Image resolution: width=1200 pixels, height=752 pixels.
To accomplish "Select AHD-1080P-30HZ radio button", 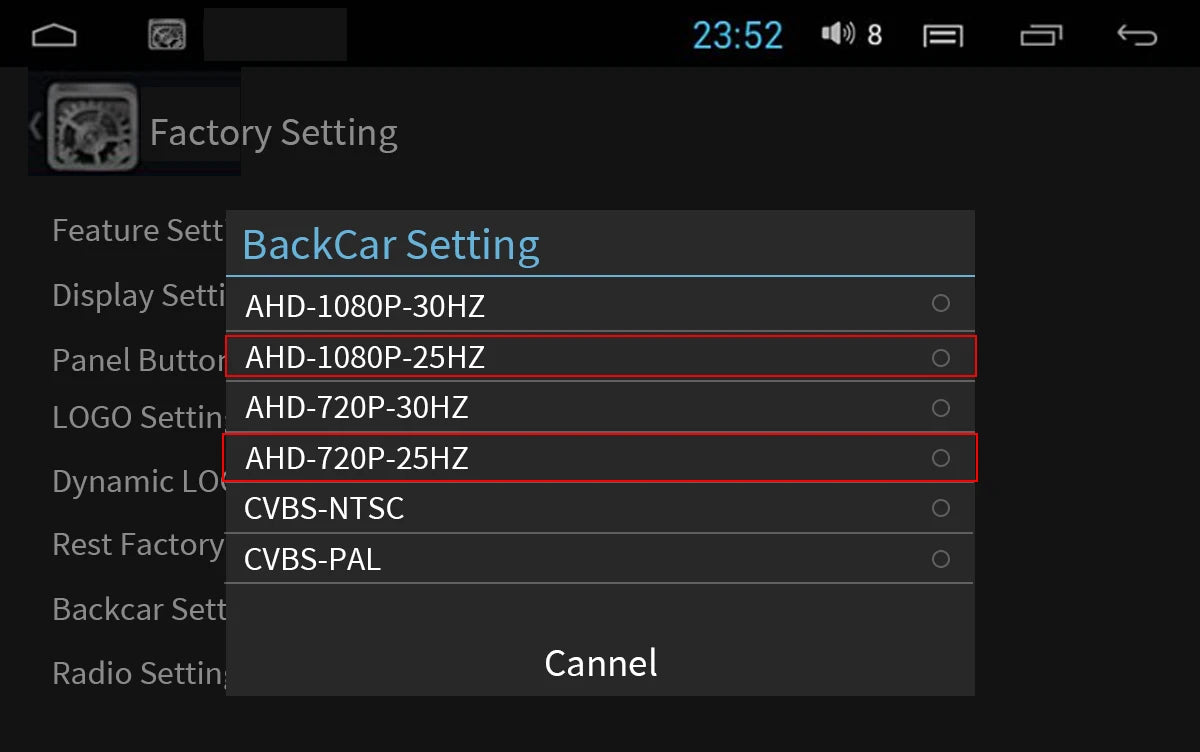I will coord(940,303).
